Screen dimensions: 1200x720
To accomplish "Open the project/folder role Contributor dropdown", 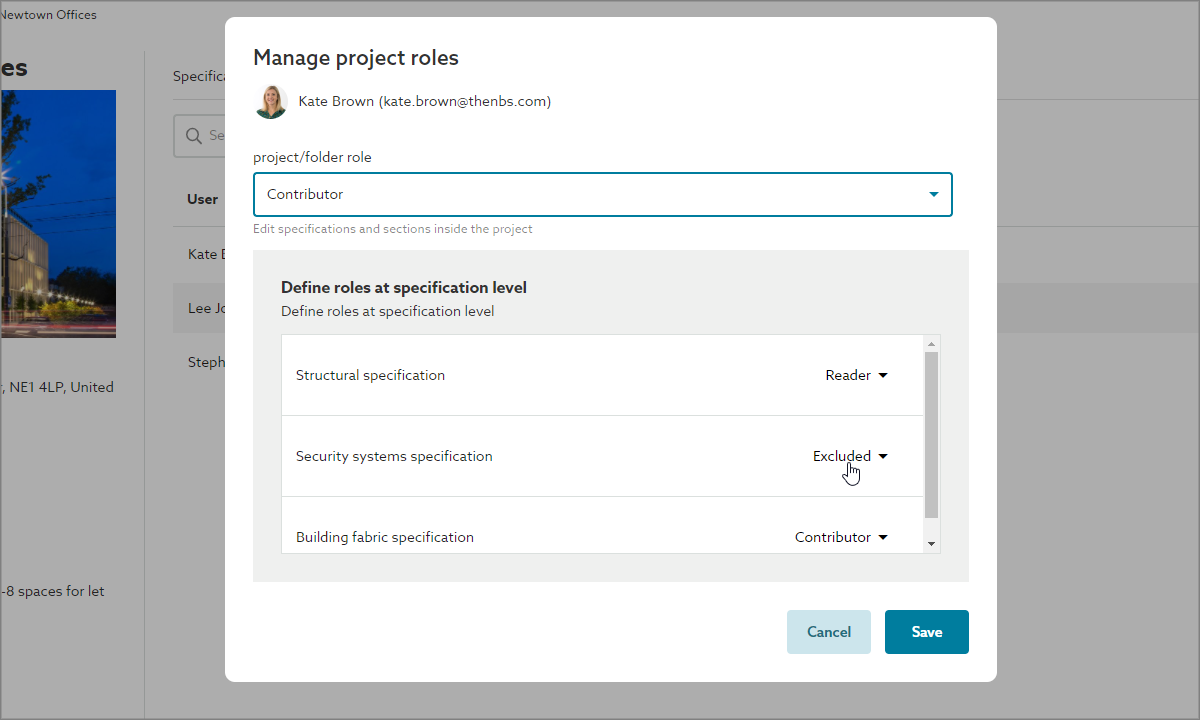I will (x=602, y=195).
